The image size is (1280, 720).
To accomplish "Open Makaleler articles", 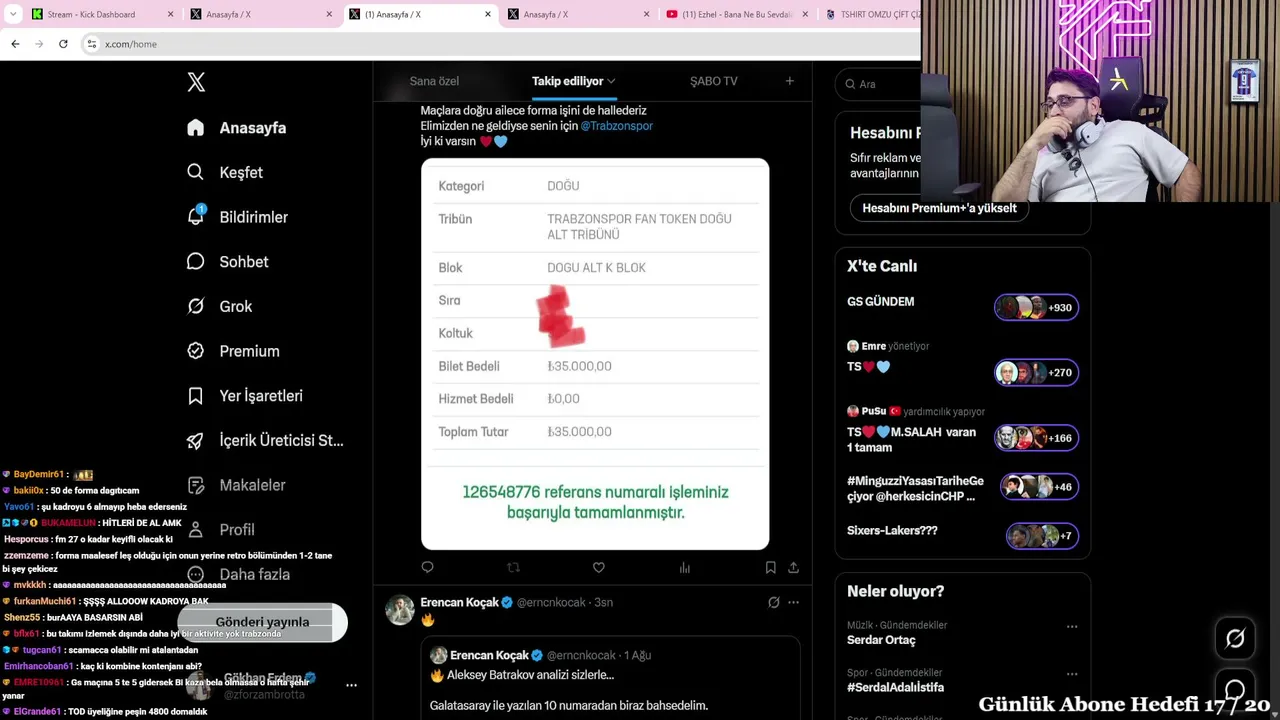I will [x=236, y=485].
